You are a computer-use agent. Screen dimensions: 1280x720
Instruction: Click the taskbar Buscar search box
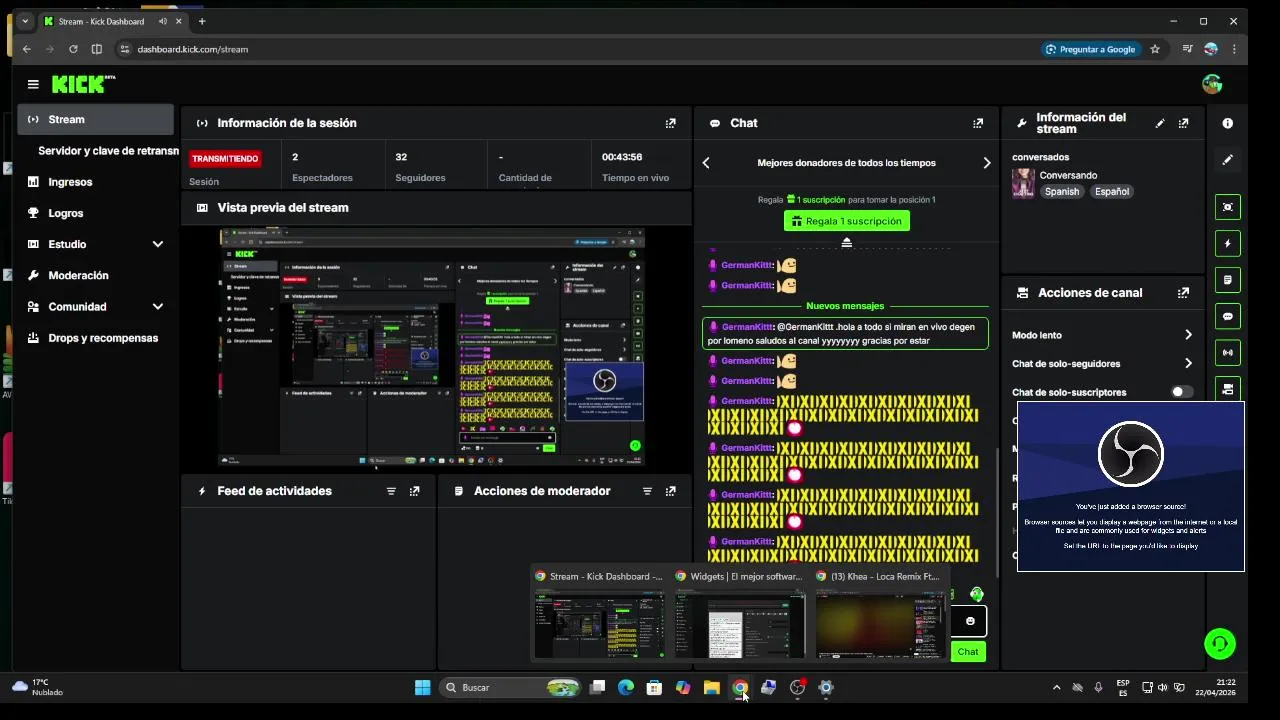[511, 687]
